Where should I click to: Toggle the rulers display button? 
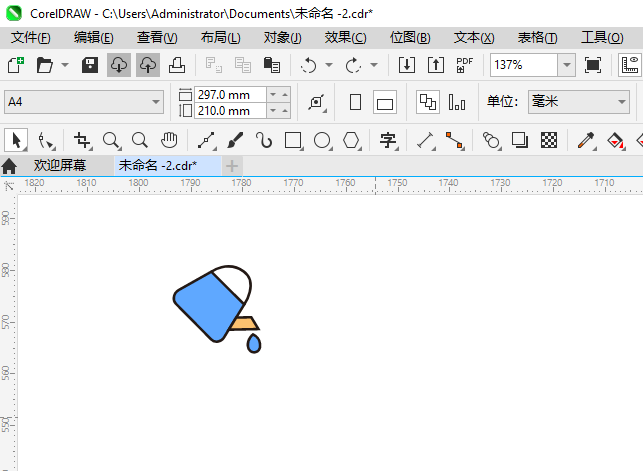click(x=630, y=65)
